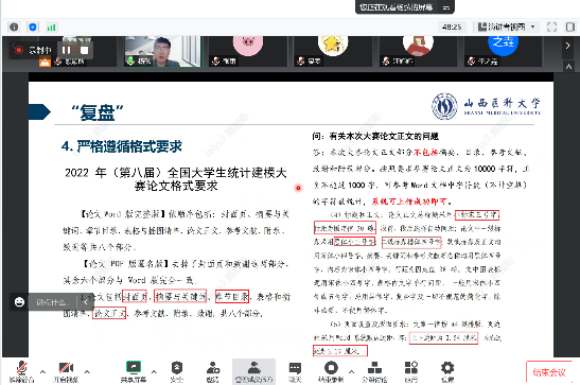Open the speaker view layout dropdown

(506, 27)
